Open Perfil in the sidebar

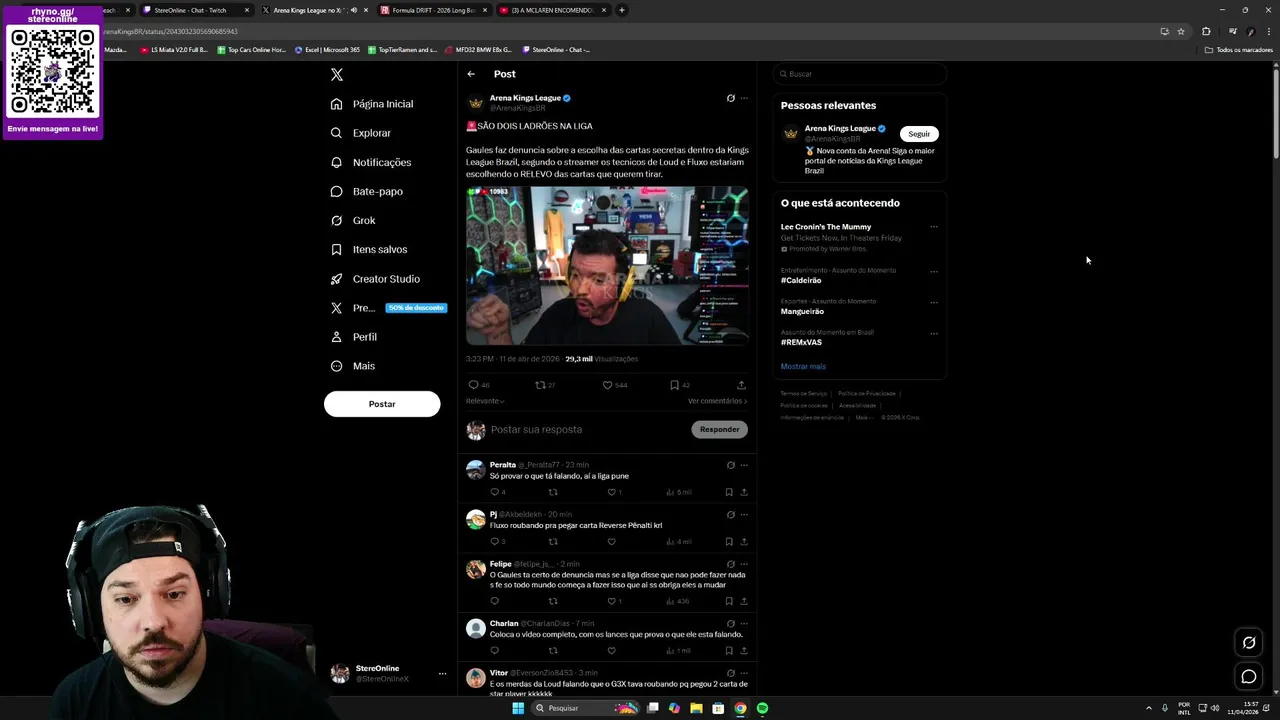pyautogui.click(x=354, y=337)
